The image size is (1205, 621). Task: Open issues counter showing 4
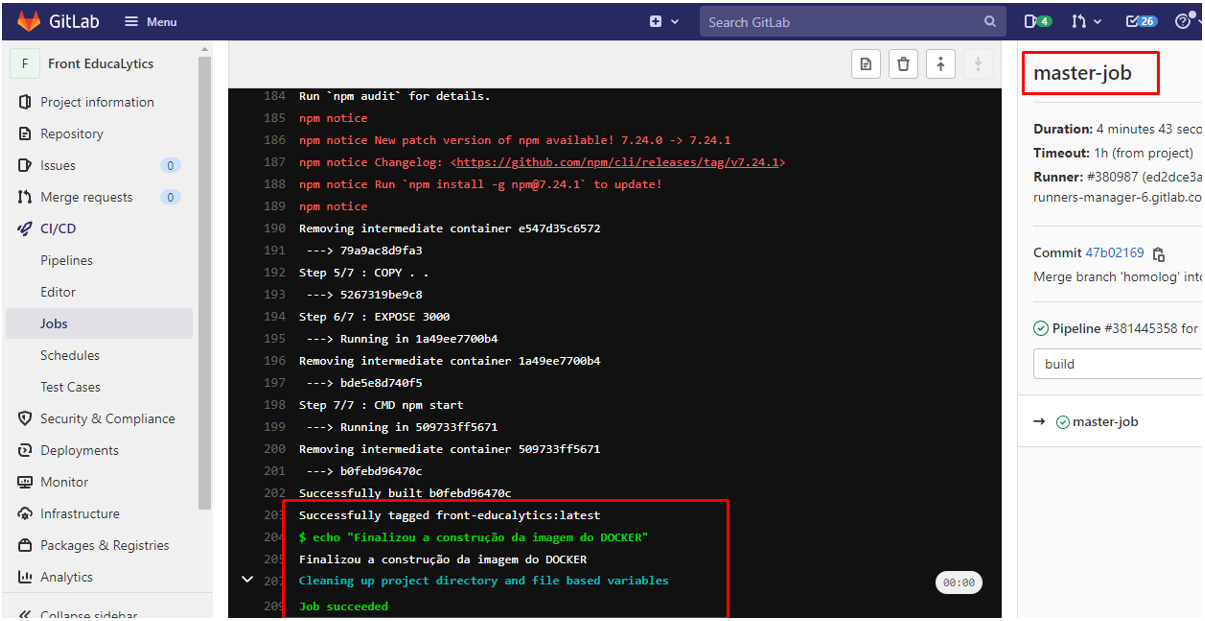[x=1038, y=21]
